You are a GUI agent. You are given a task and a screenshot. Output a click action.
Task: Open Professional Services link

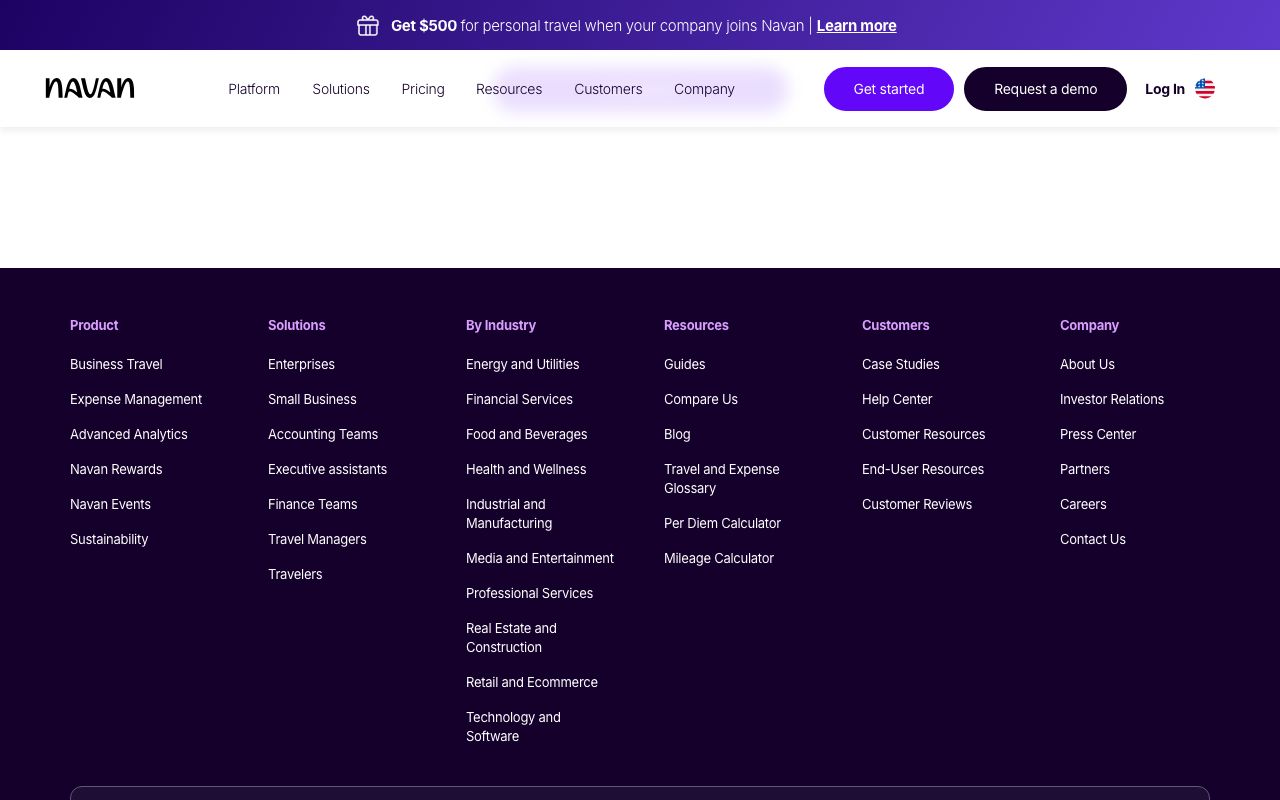pyautogui.click(x=529, y=594)
